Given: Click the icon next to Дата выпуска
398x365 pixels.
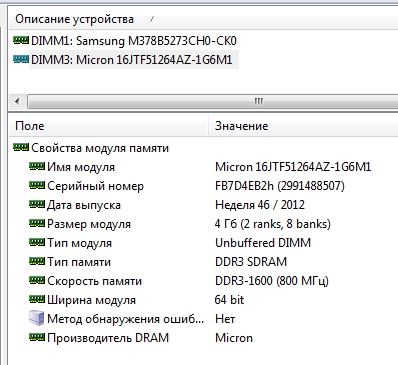Looking at the screenshot, I should click(x=37, y=204).
